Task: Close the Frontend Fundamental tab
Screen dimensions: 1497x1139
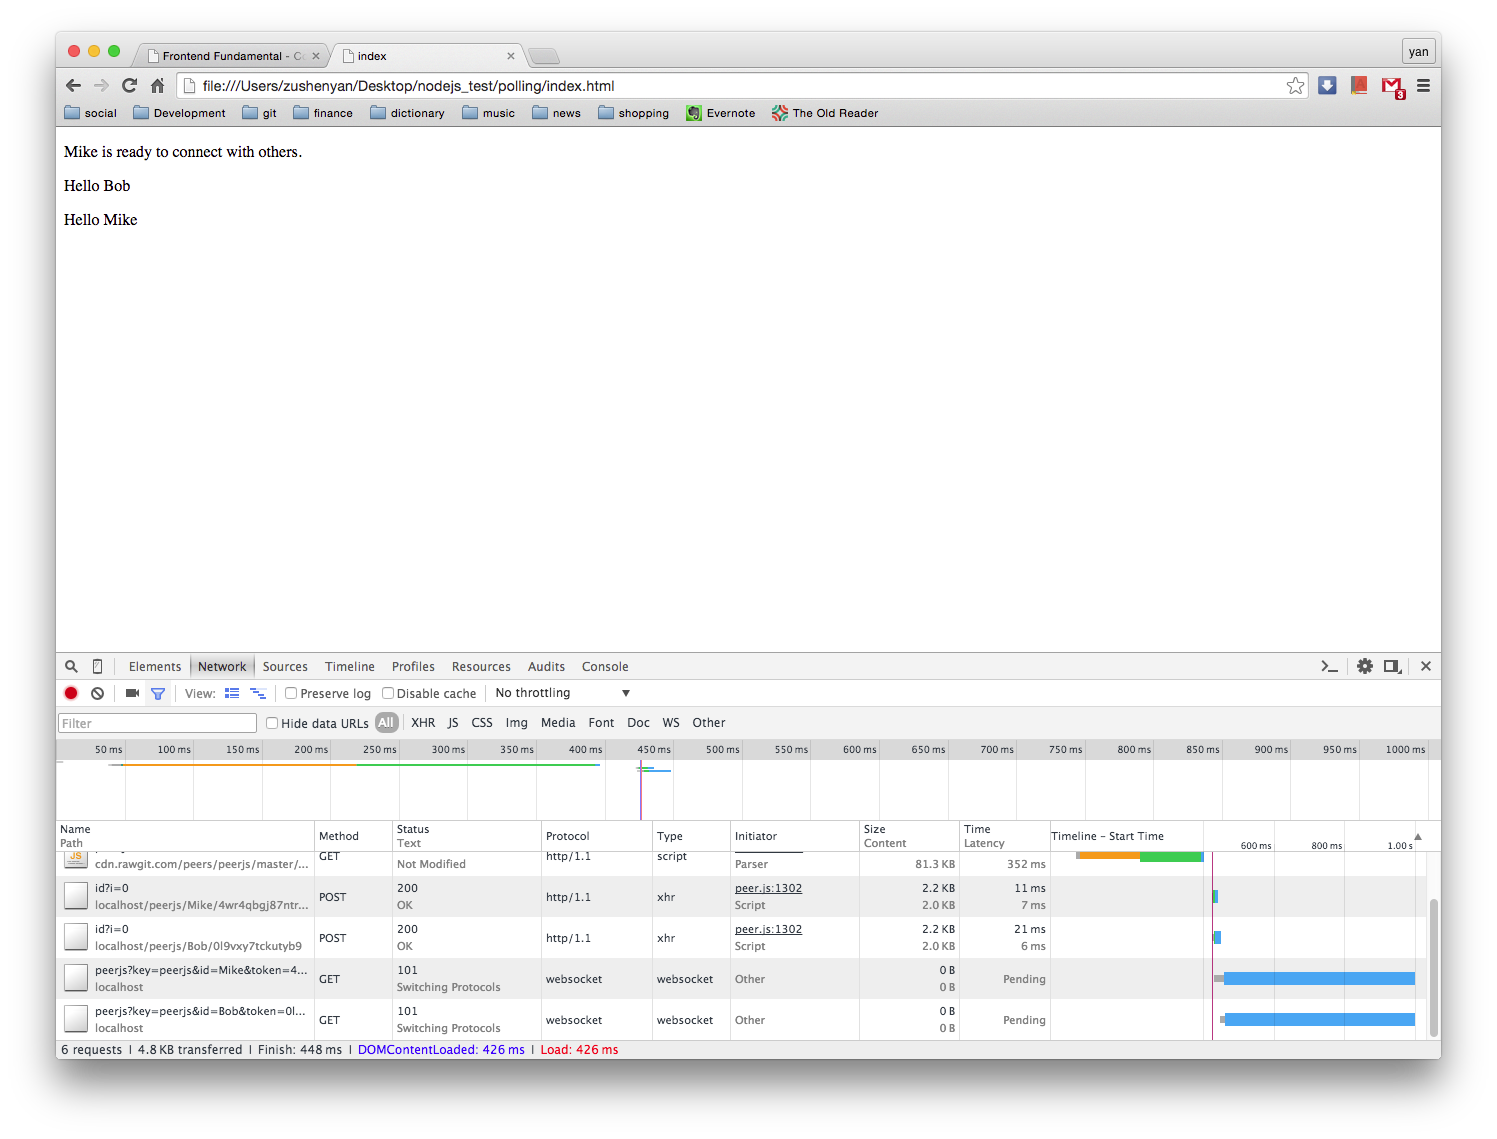Action: (316, 56)
